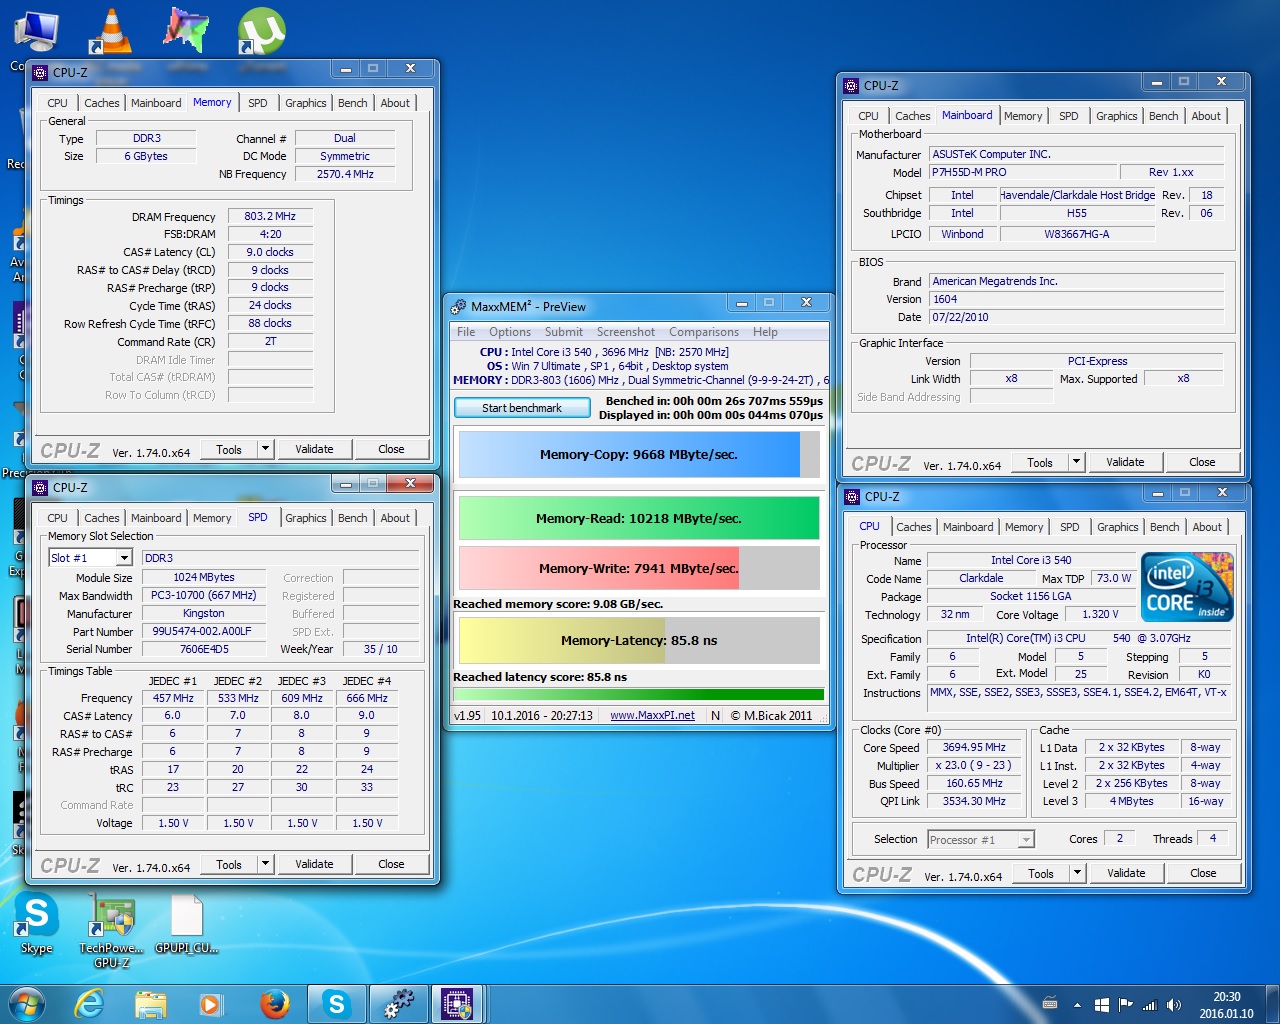Open the Screenshot menu in MaxxMEM
The height and width of the screenshot is (1024, 1280).
point(626,332)
